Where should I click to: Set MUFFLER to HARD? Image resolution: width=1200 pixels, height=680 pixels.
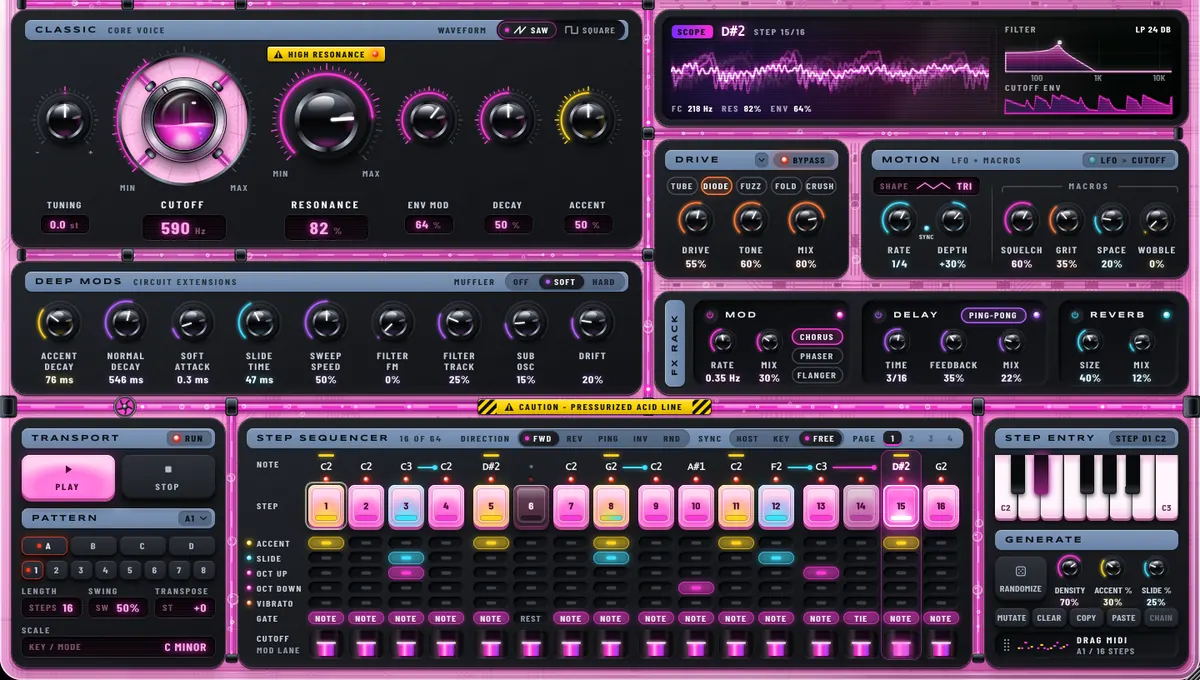point(603,282)
